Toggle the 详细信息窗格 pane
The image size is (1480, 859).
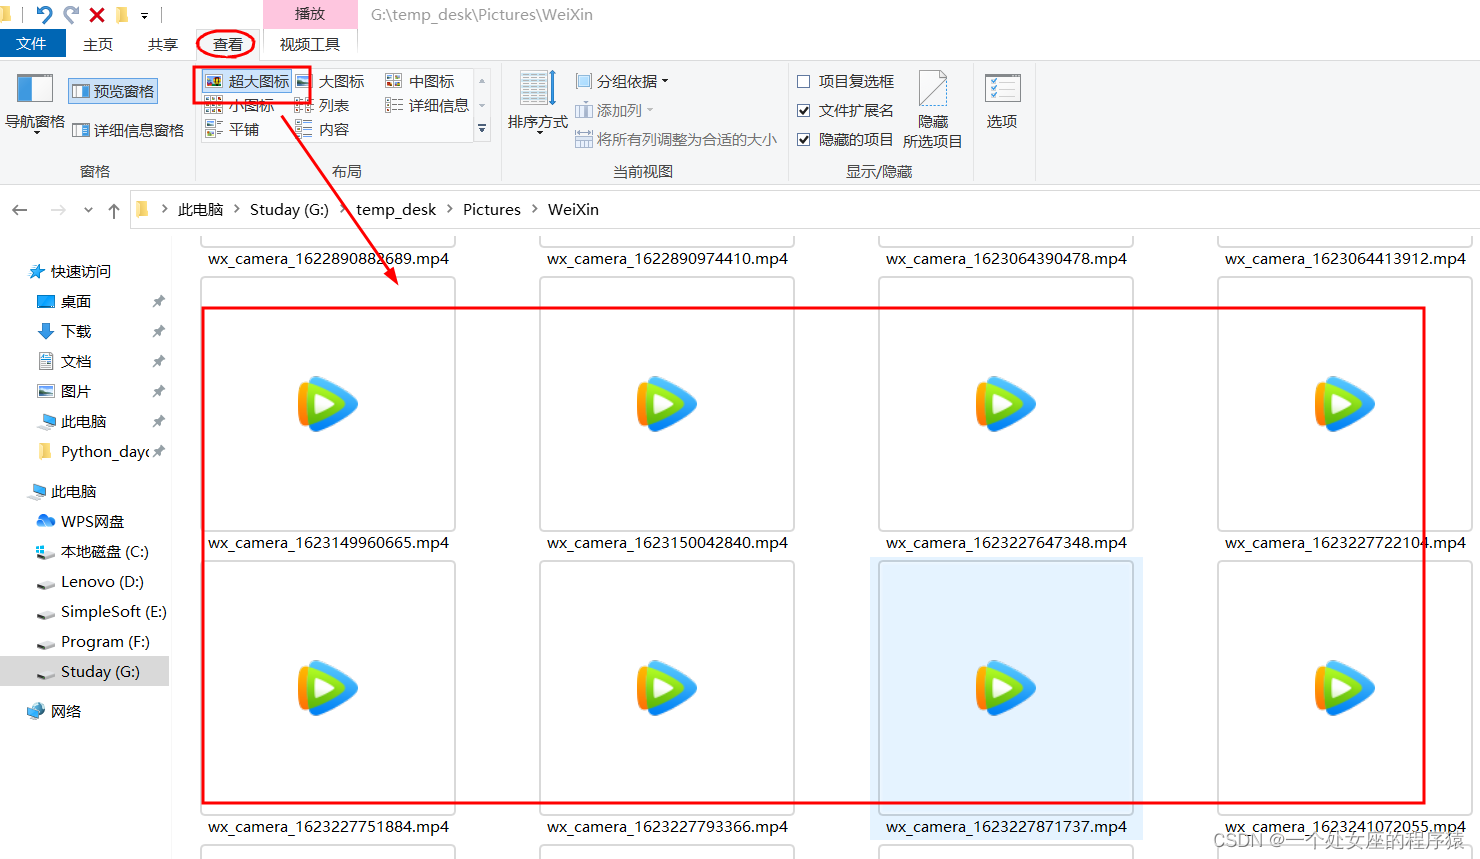click(128, 130)
